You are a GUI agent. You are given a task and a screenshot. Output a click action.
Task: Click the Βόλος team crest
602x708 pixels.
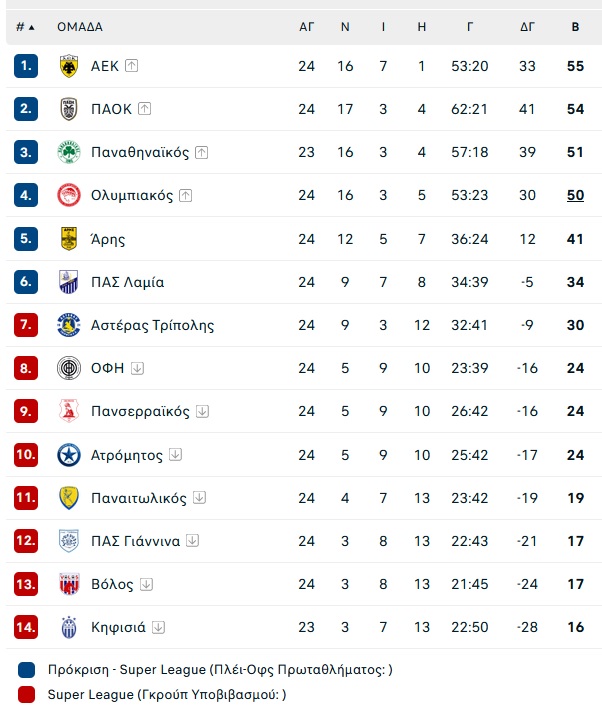coord(69,584)
